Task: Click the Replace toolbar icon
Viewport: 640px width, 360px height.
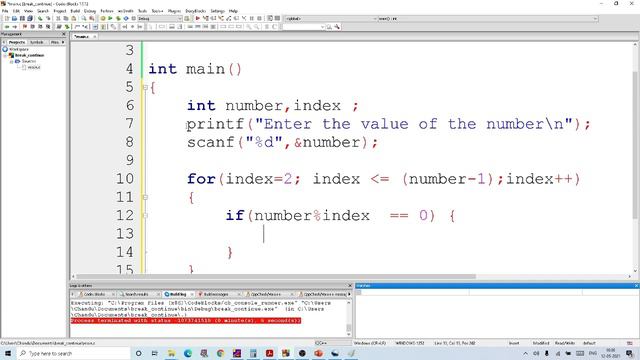Action: [x=92, y=18]
